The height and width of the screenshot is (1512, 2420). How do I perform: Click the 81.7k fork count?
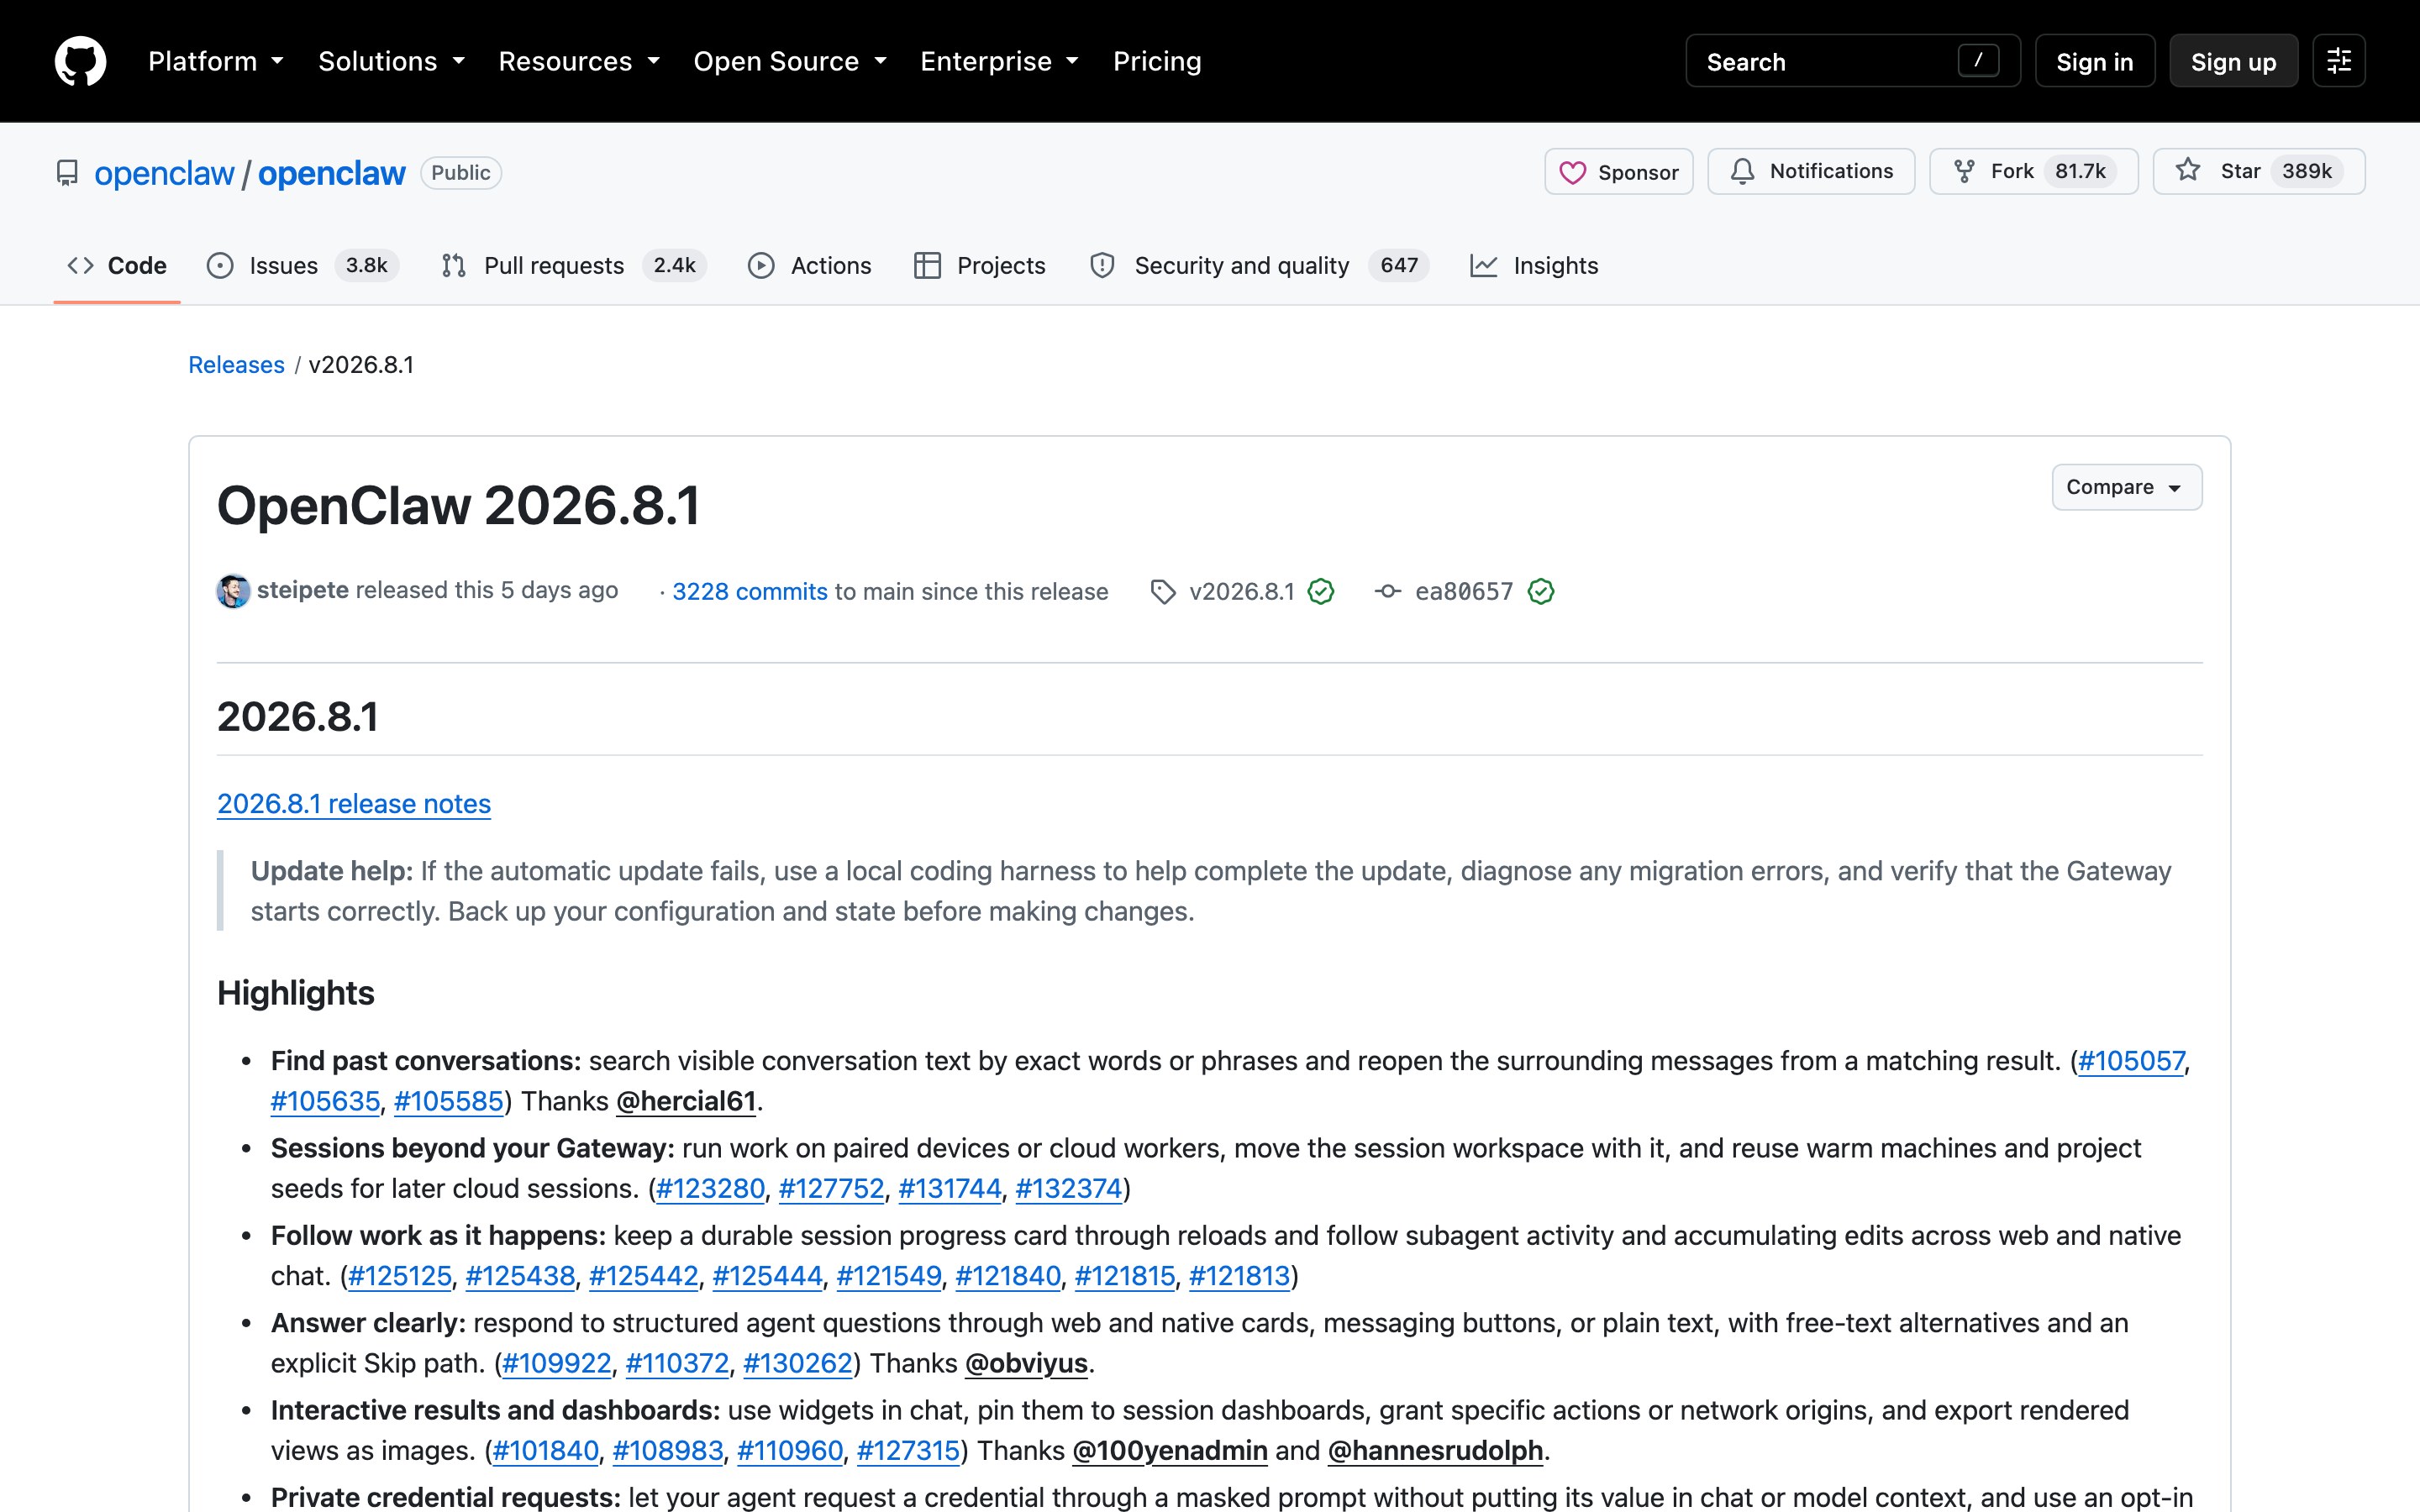[x=2080, y=171]
